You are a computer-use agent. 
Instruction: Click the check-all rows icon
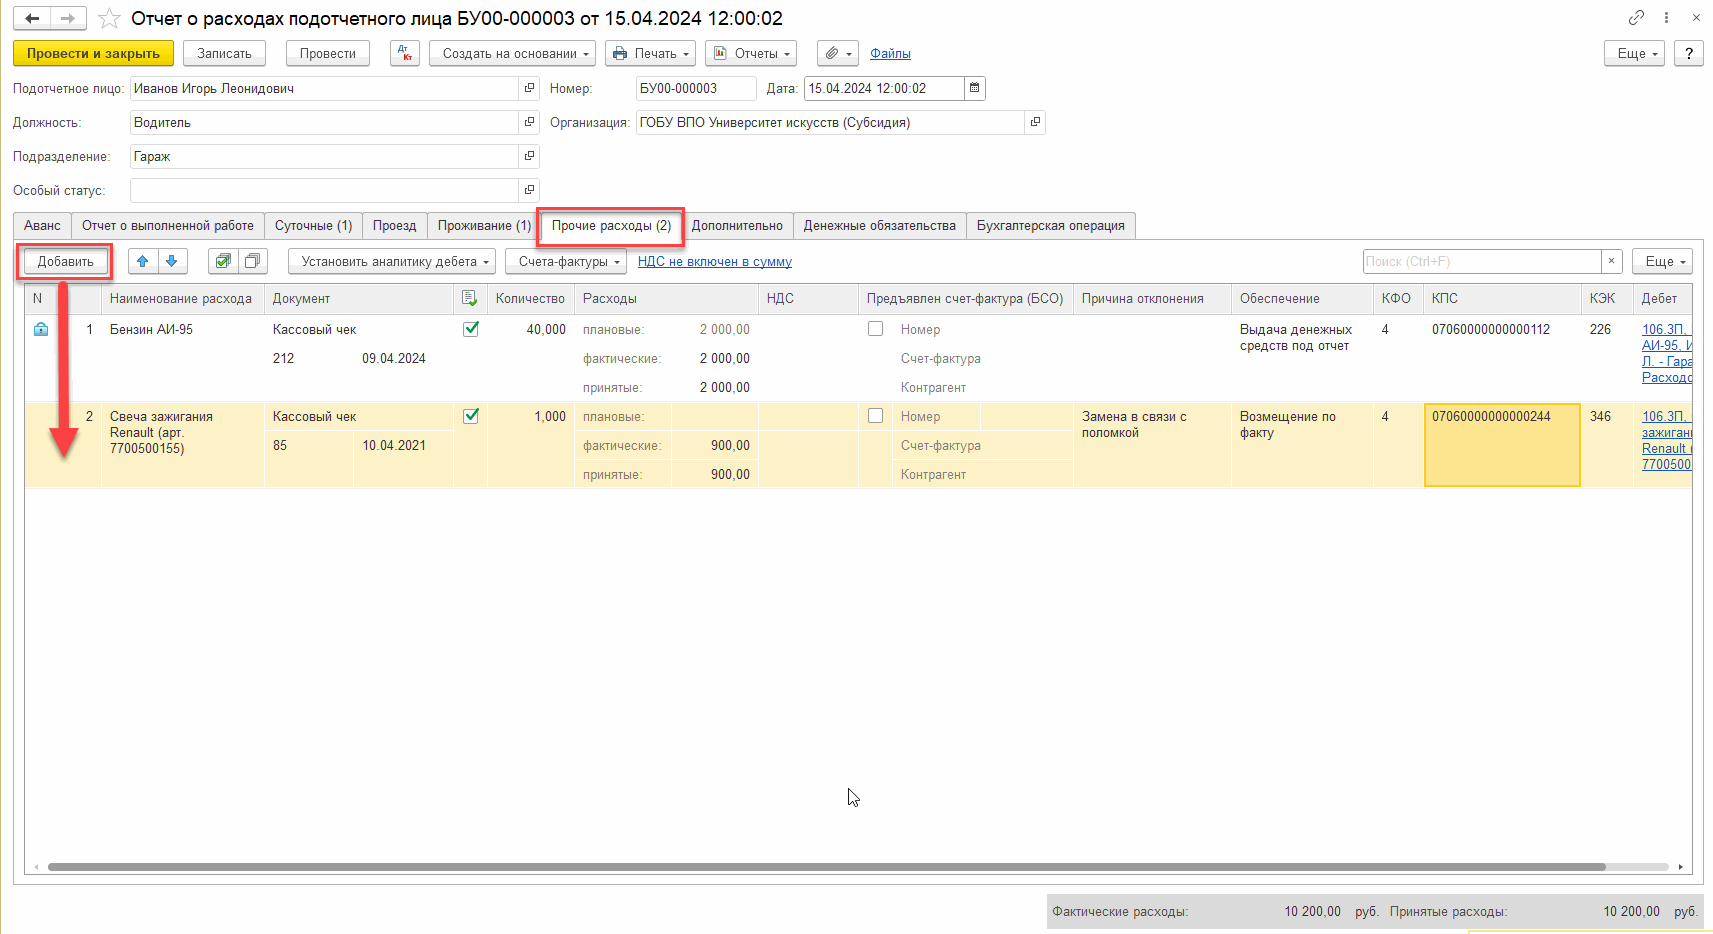223,261
